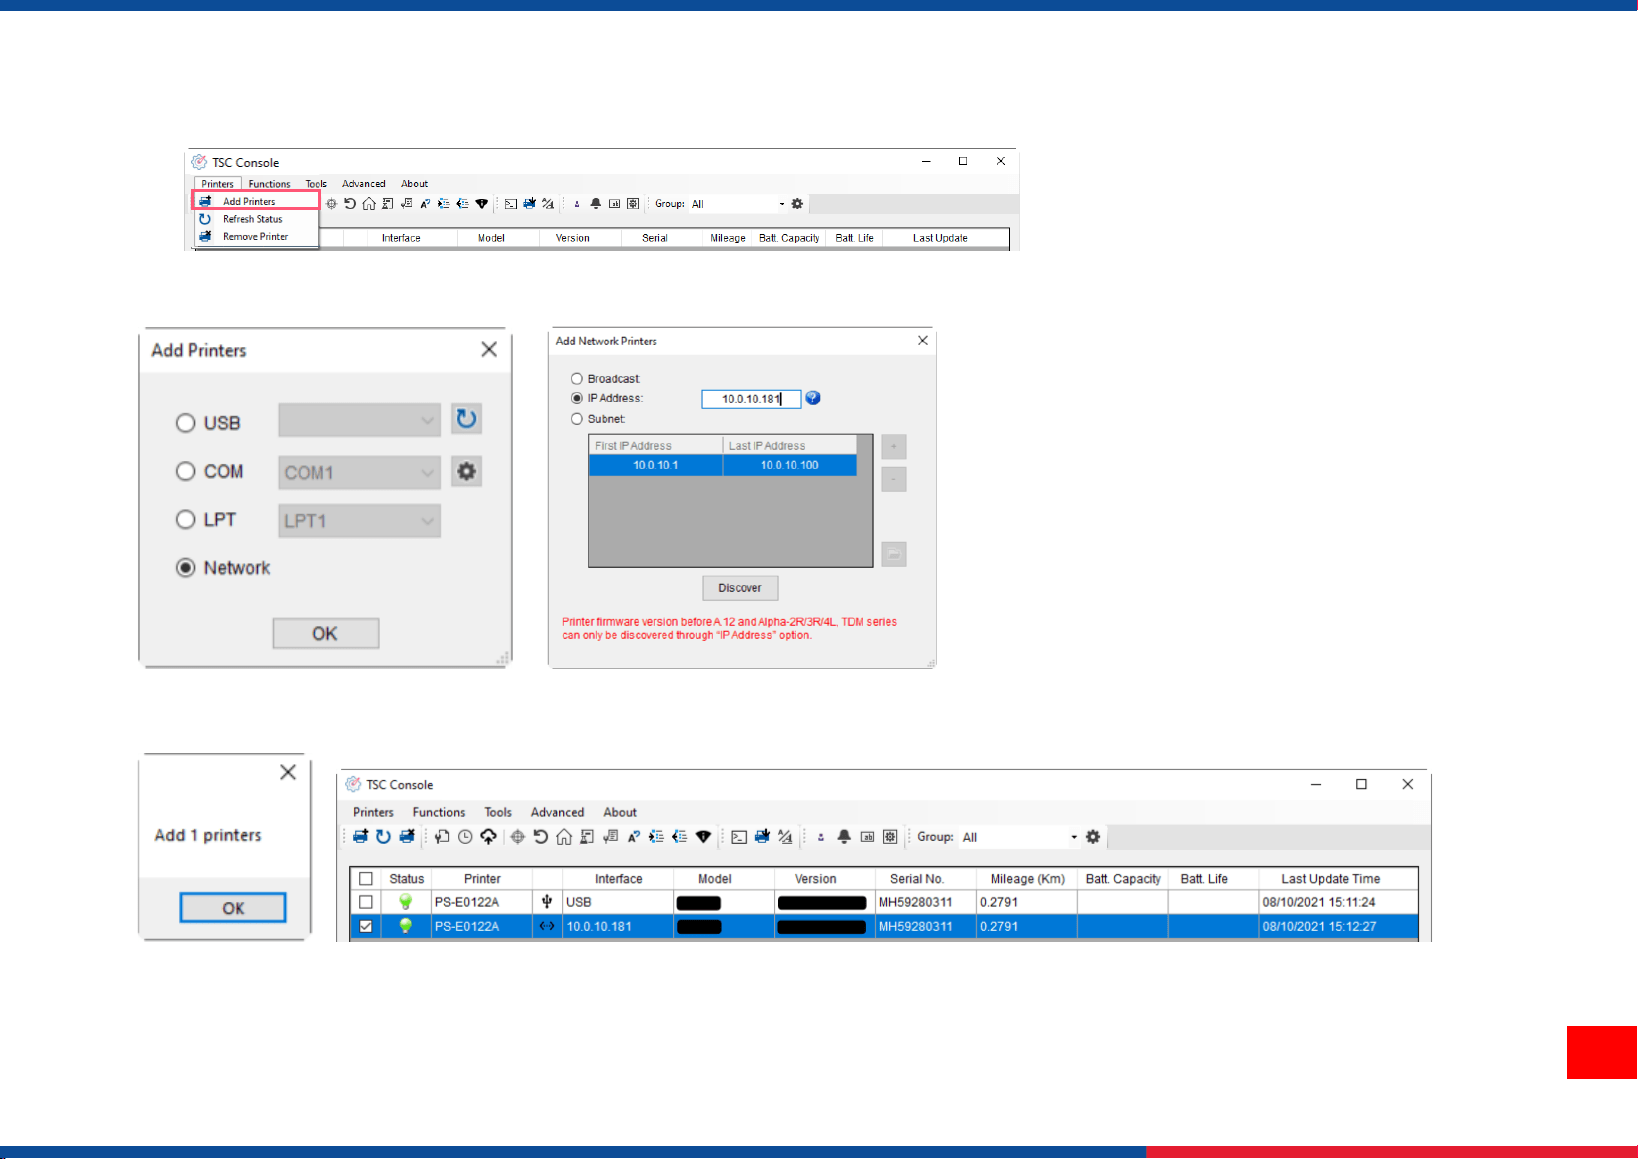1638x1159 pixels.
Task: Click the USB symbol icon in the USB printer row
Action: [547, 902]
